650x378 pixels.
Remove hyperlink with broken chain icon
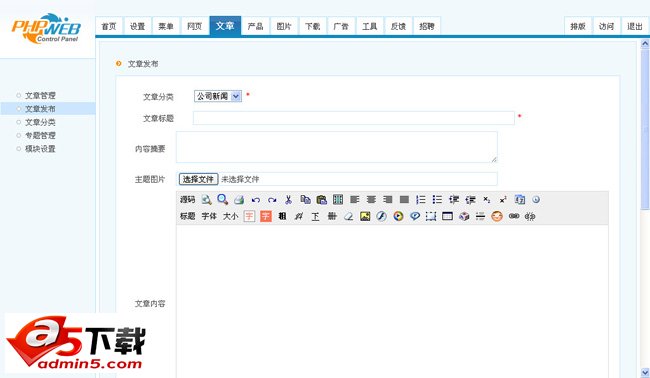(x=530, y=216)
